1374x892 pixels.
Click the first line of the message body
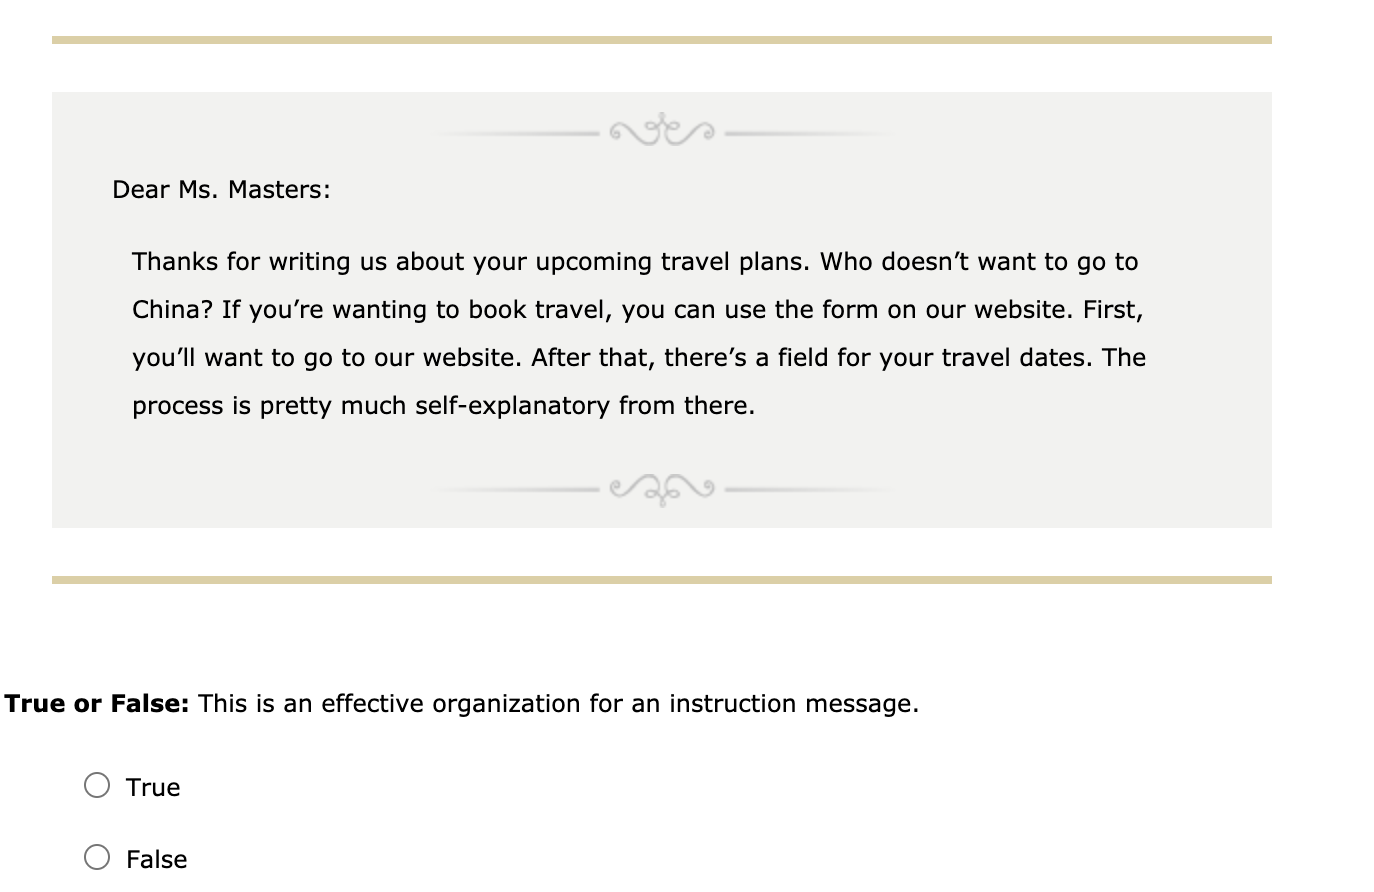[635, 262]
